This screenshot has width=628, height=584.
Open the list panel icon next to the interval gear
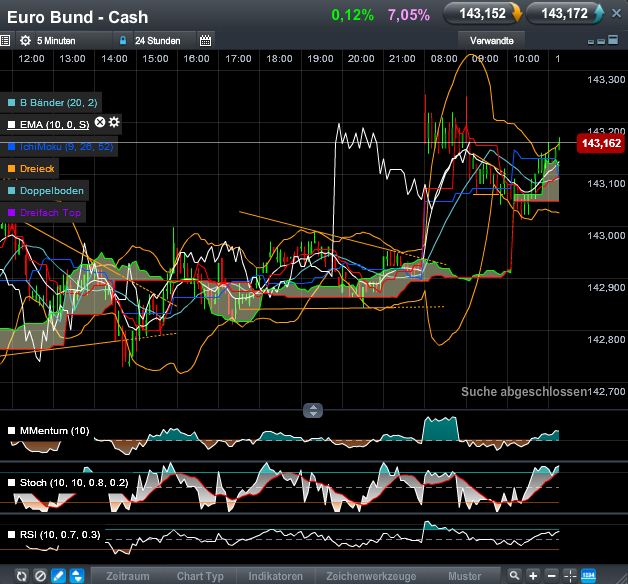pos(5,40)
